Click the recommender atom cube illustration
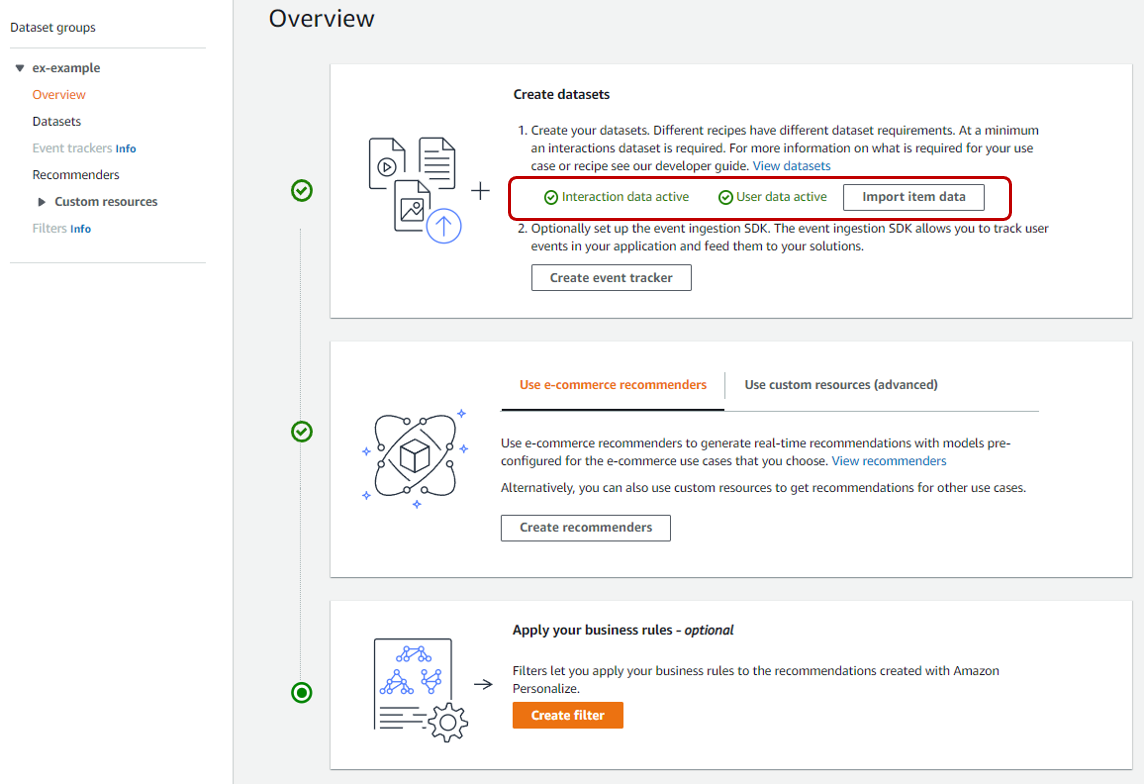1144x784 pixels. coord(415,459)
